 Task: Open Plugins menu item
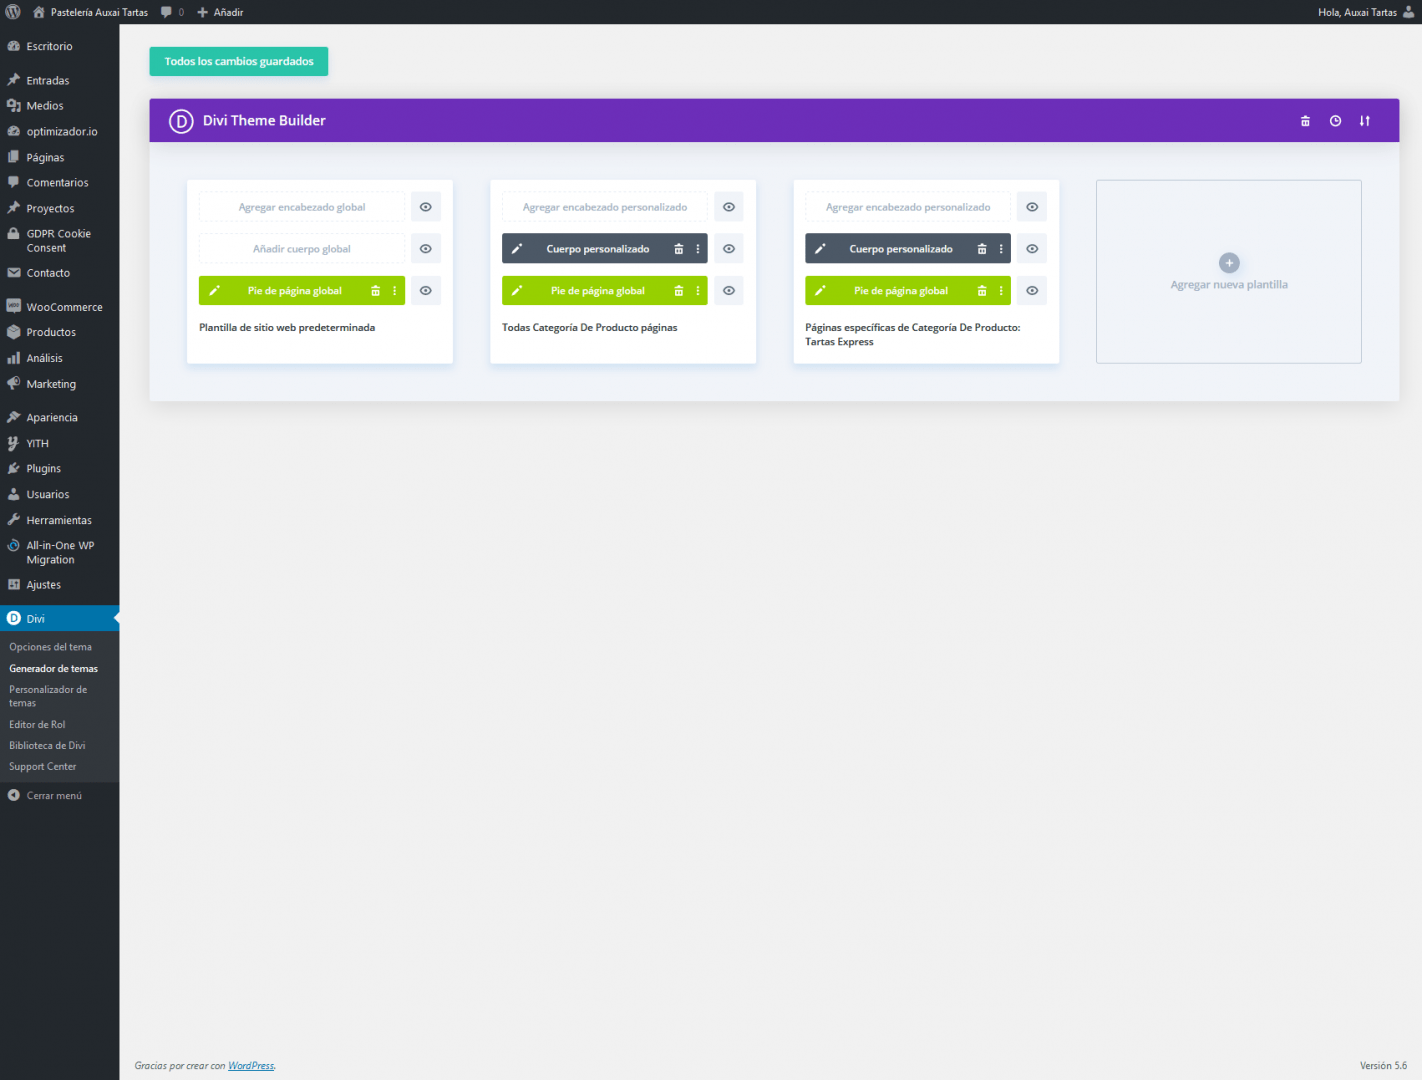[60, 468]
